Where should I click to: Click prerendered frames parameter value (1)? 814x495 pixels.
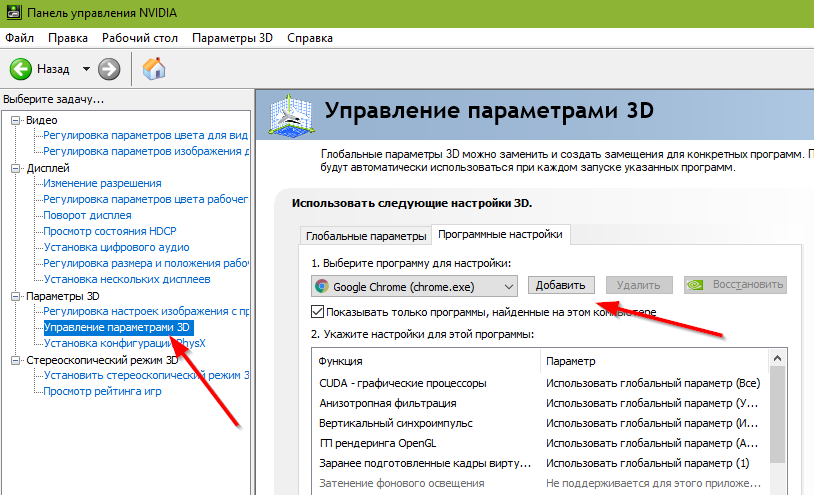648,463
